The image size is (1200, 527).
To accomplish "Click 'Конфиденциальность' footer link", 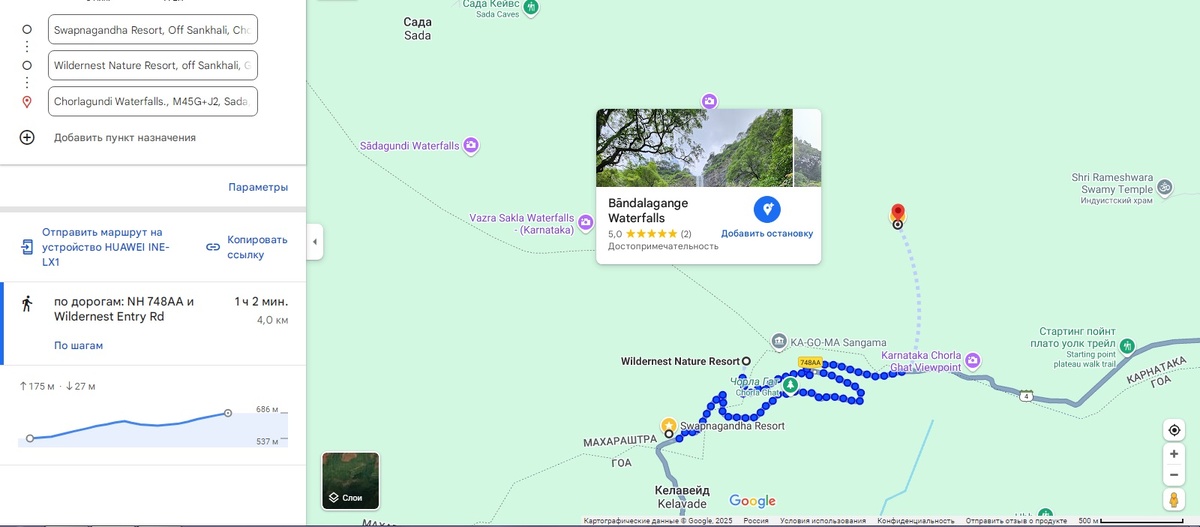I will (916, 521).
